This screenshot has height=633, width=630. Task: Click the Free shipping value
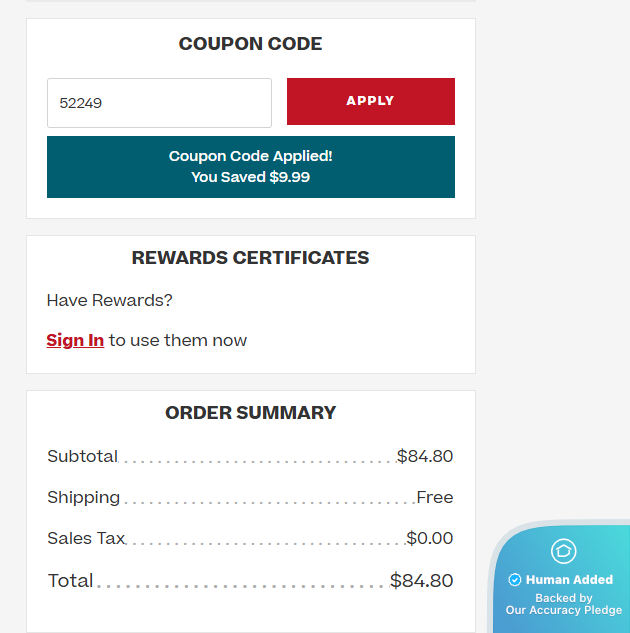click(x=435, y=497)
